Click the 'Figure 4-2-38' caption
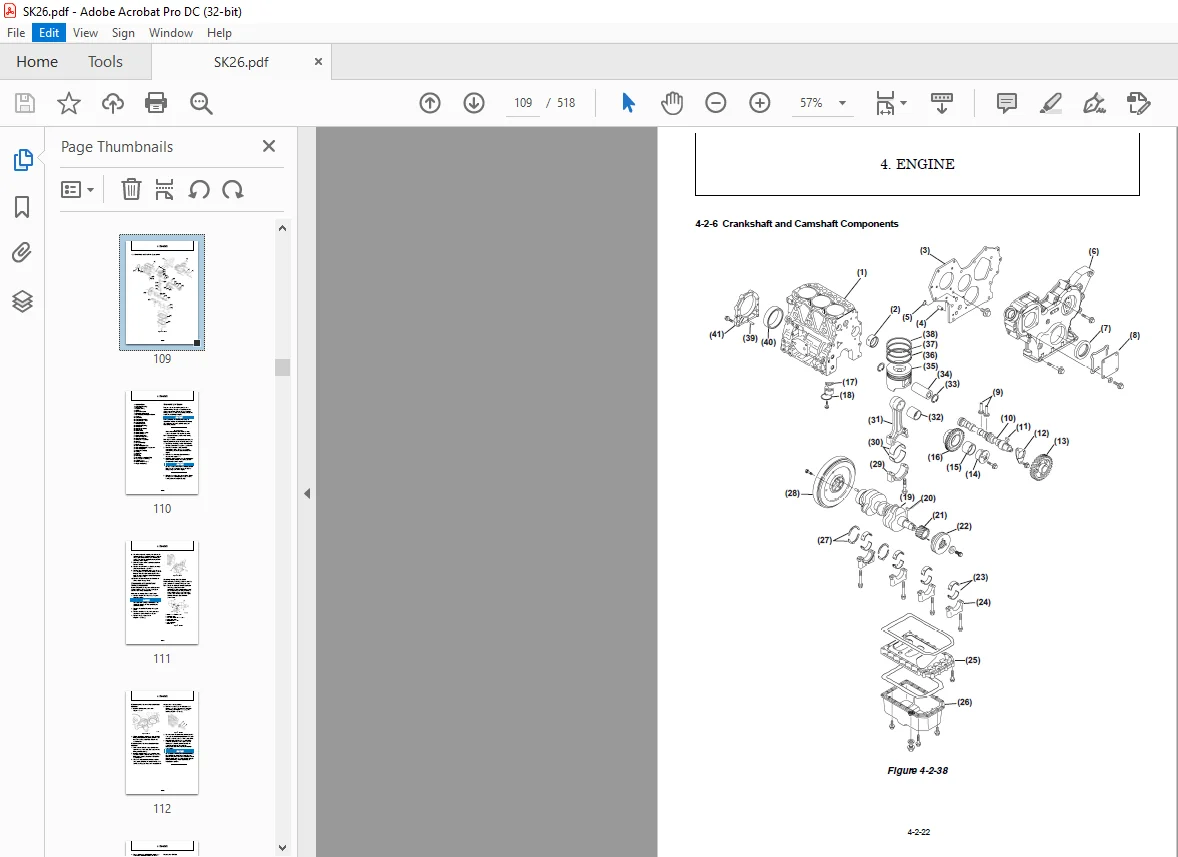1178x857 pixels. coord(917,771)
